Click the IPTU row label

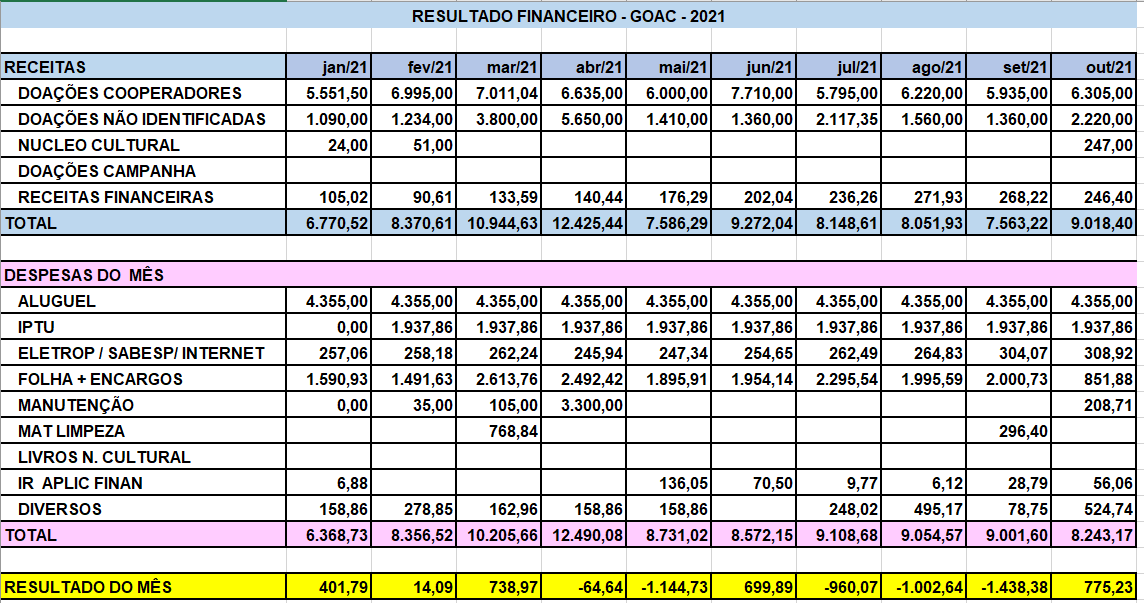point(143,327)
